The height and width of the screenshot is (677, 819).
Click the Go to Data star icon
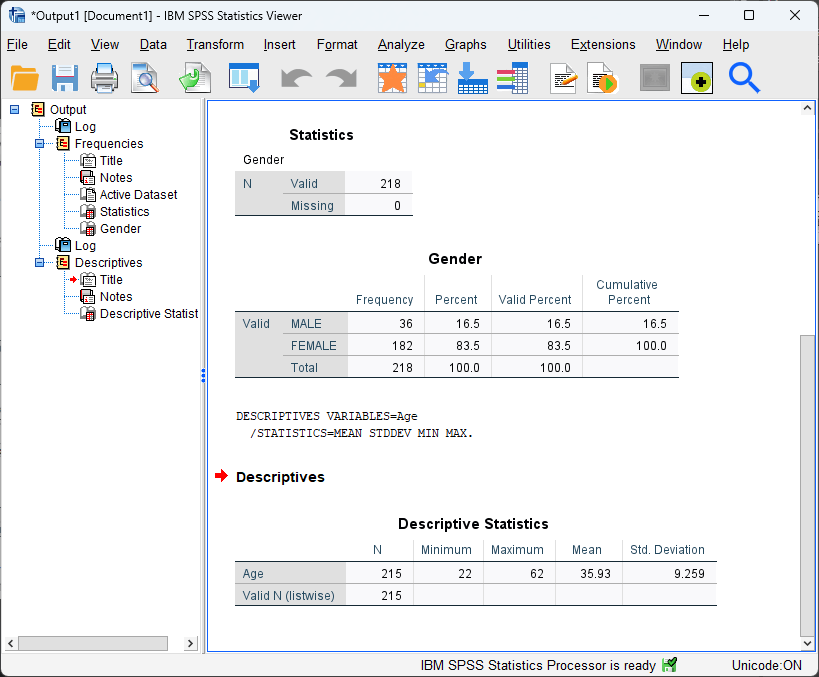pos(392,78)
